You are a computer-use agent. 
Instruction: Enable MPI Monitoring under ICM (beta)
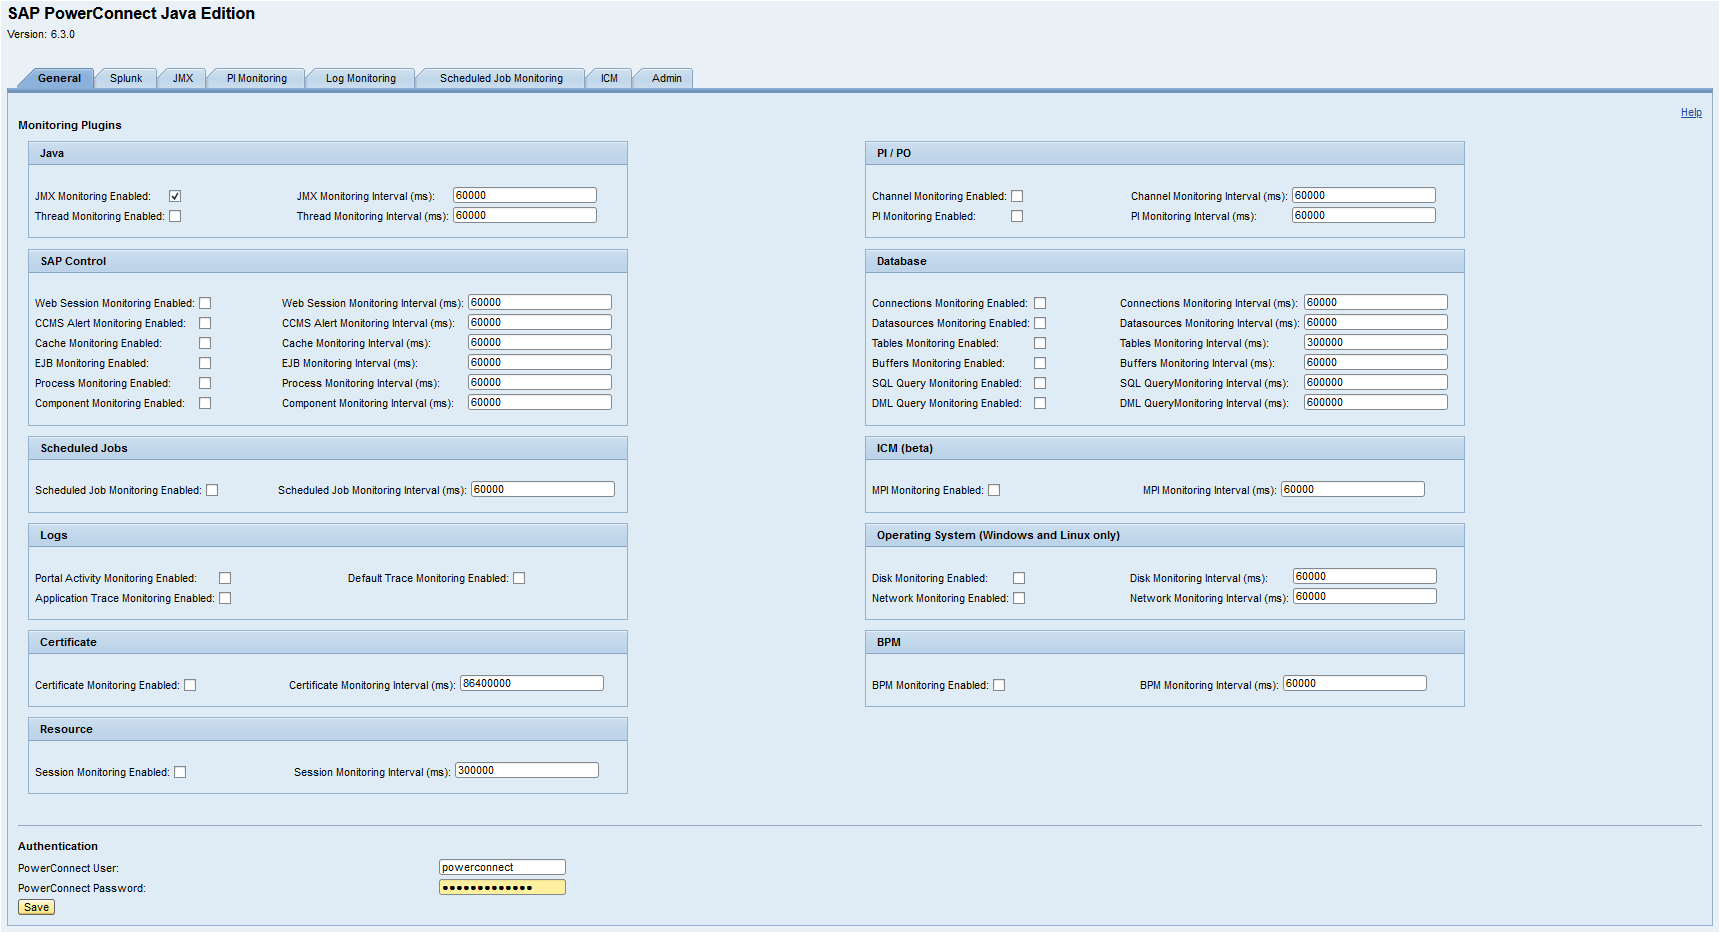point(994,490)
